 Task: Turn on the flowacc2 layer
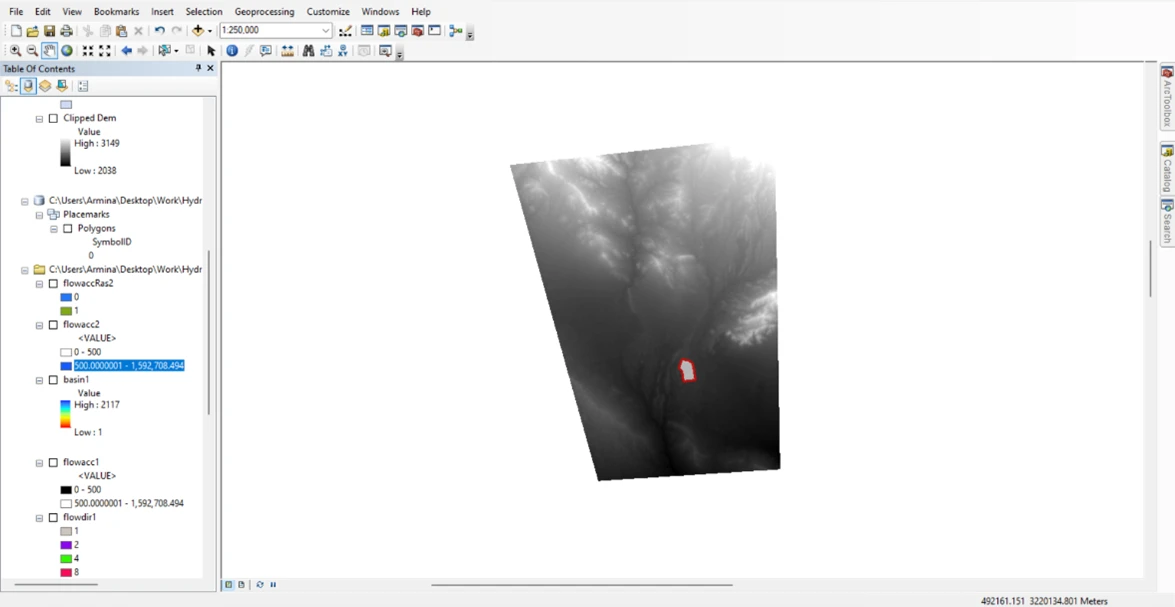(x=53, y=325)
